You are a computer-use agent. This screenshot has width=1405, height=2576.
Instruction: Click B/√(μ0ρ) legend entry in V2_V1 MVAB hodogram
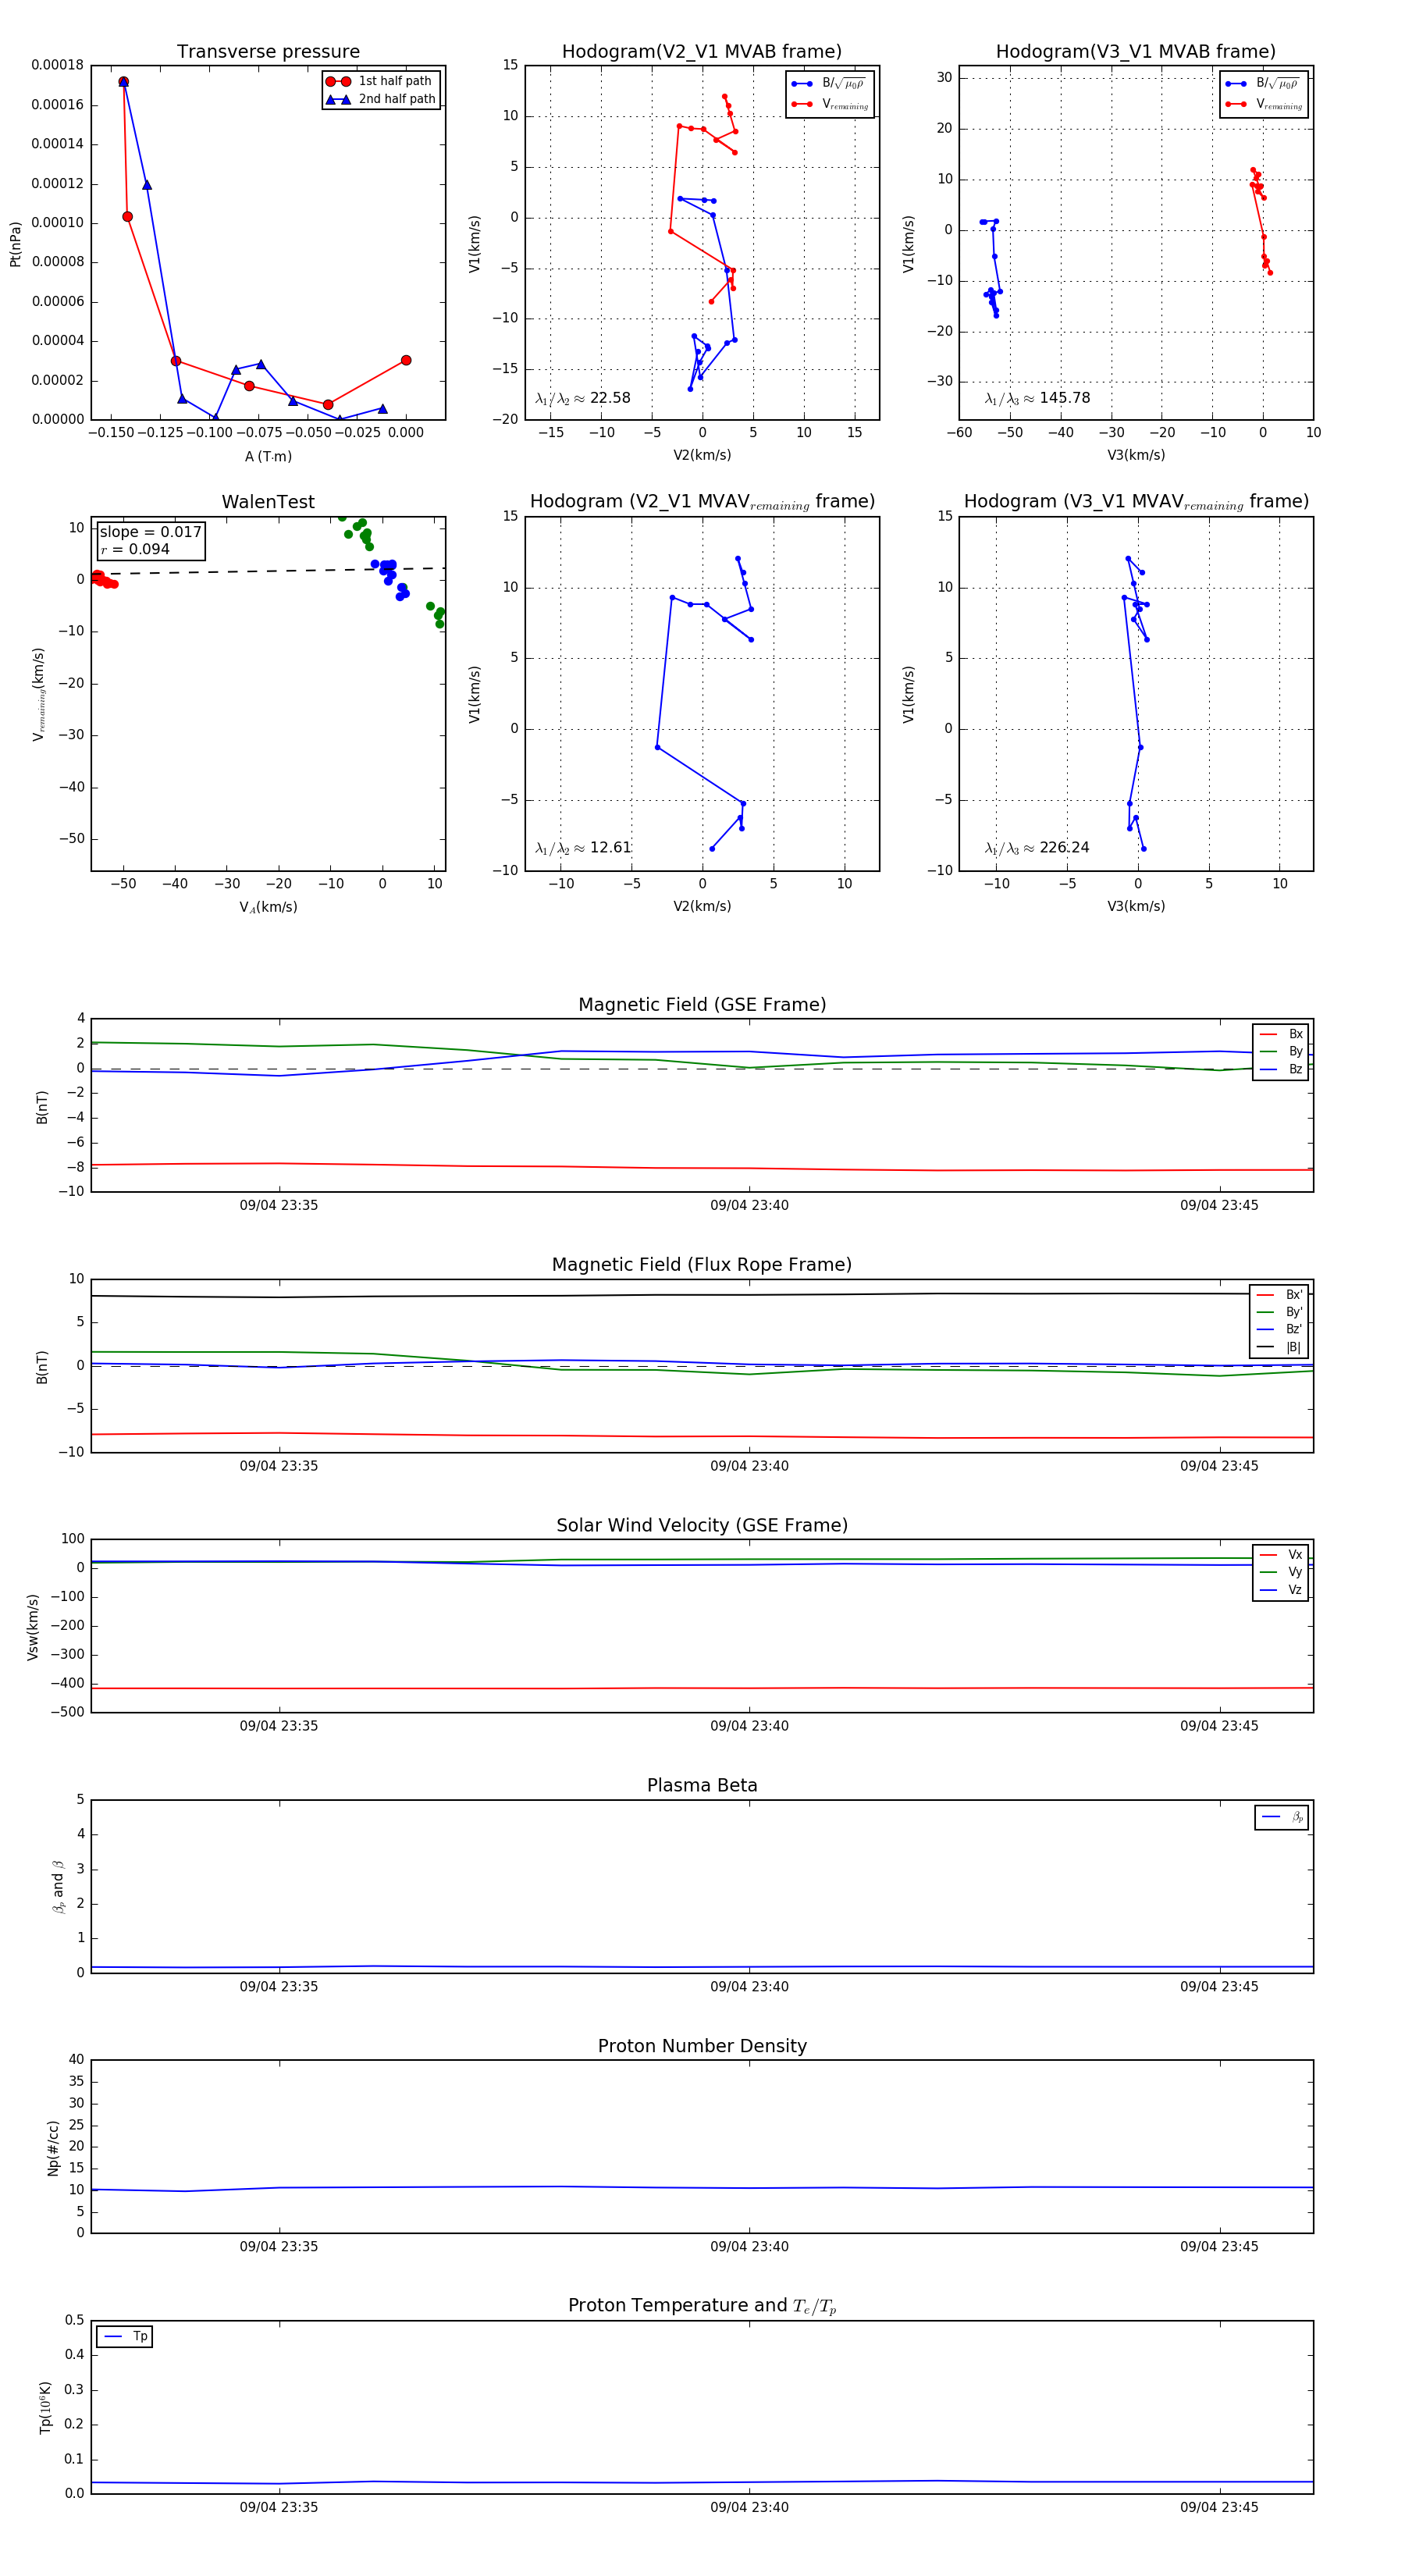tap(829, 84)
